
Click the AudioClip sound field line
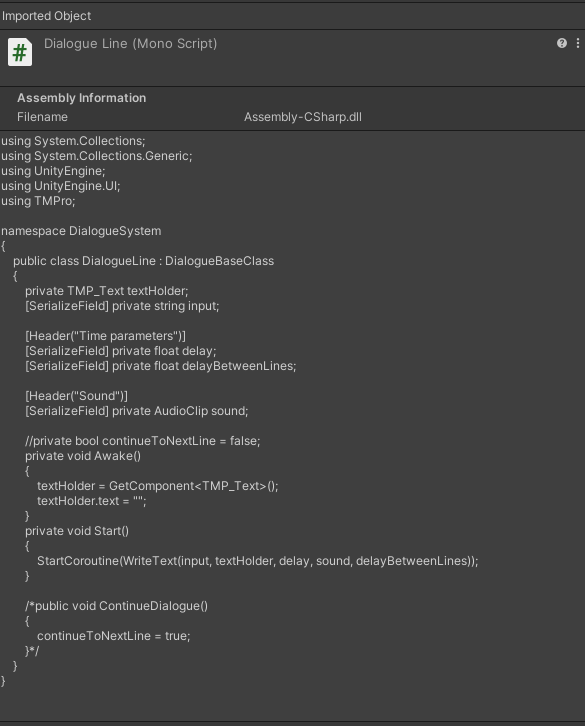click(x=137, y=411)
